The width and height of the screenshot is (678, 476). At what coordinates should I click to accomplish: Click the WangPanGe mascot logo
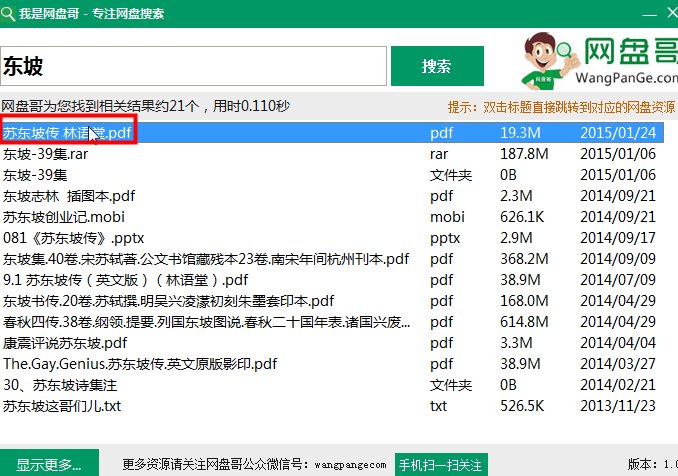coord(550,61)
